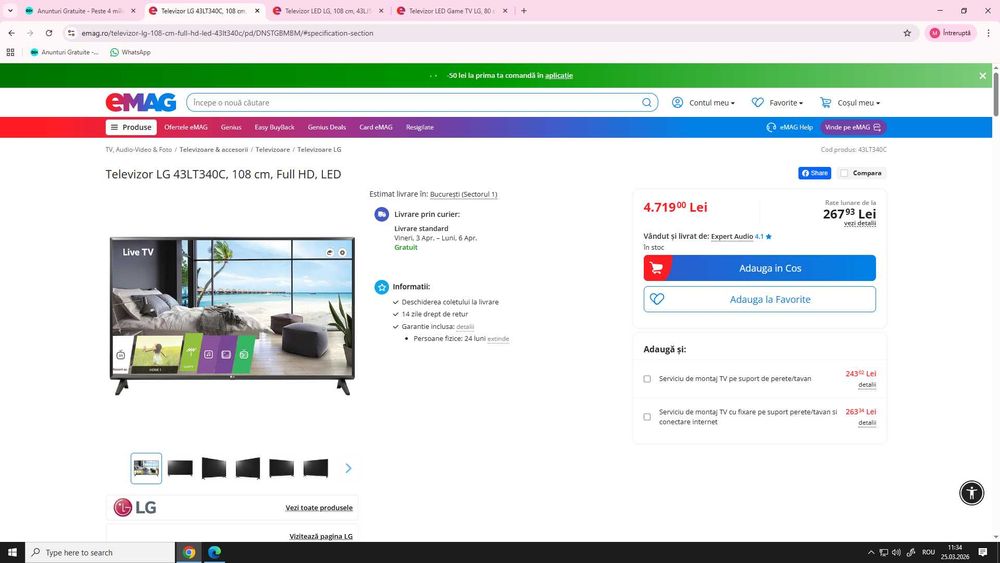1000x563 pixels.
Task: Open the browser apps grid icon
Action: click(x=10, y=52)
